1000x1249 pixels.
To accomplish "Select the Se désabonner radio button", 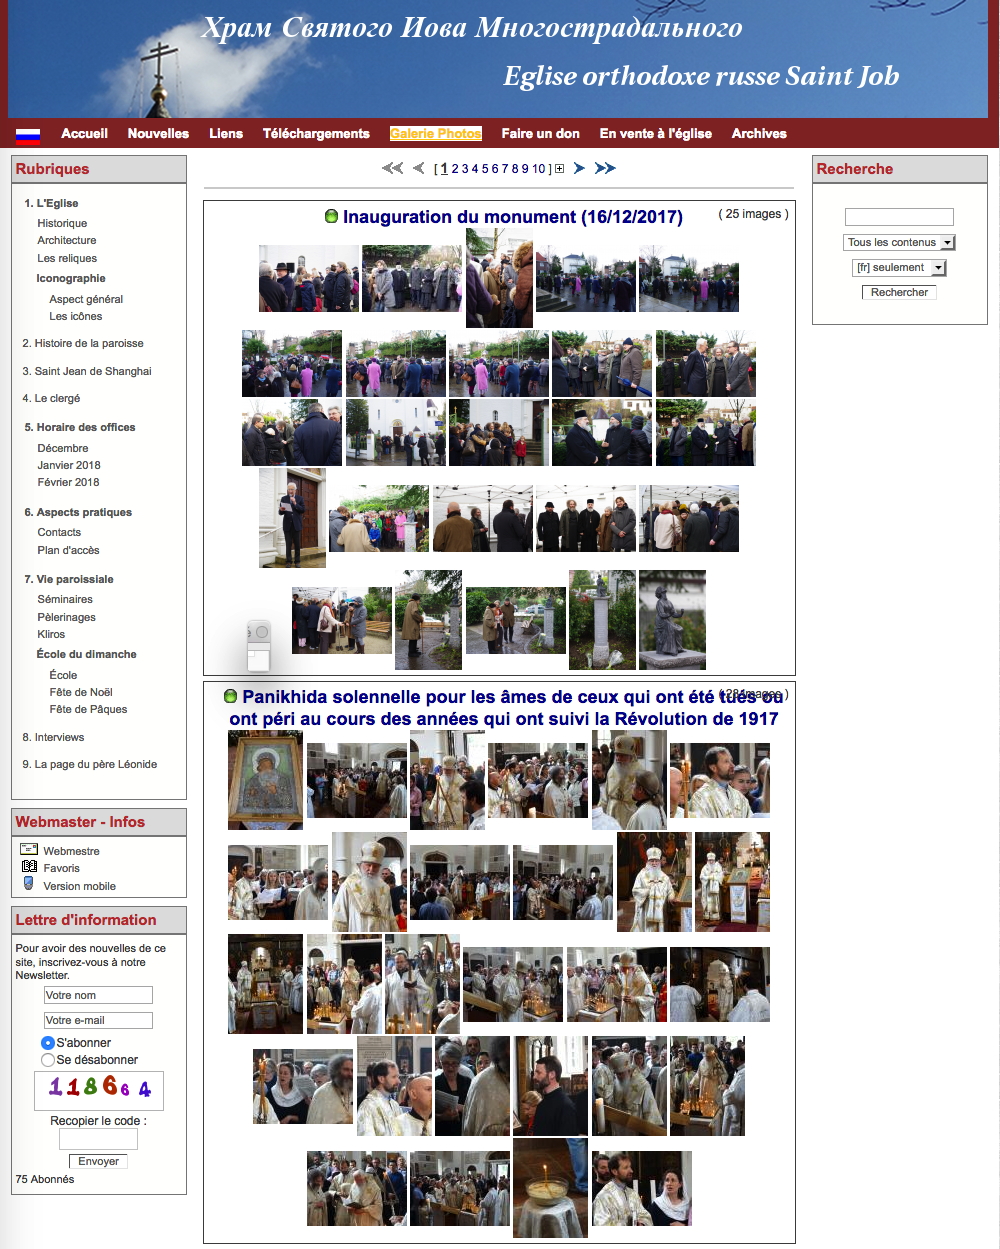I will (47, 1060).
